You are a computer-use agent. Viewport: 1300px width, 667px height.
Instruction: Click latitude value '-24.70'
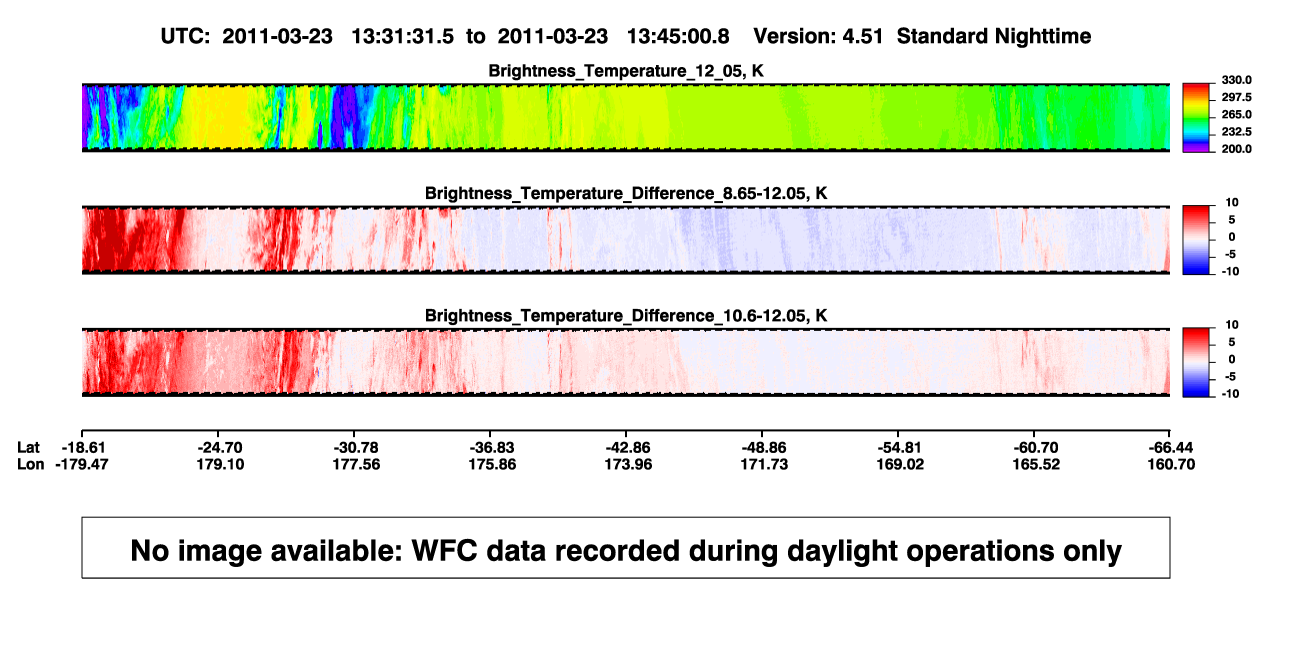tap(220, 447)
